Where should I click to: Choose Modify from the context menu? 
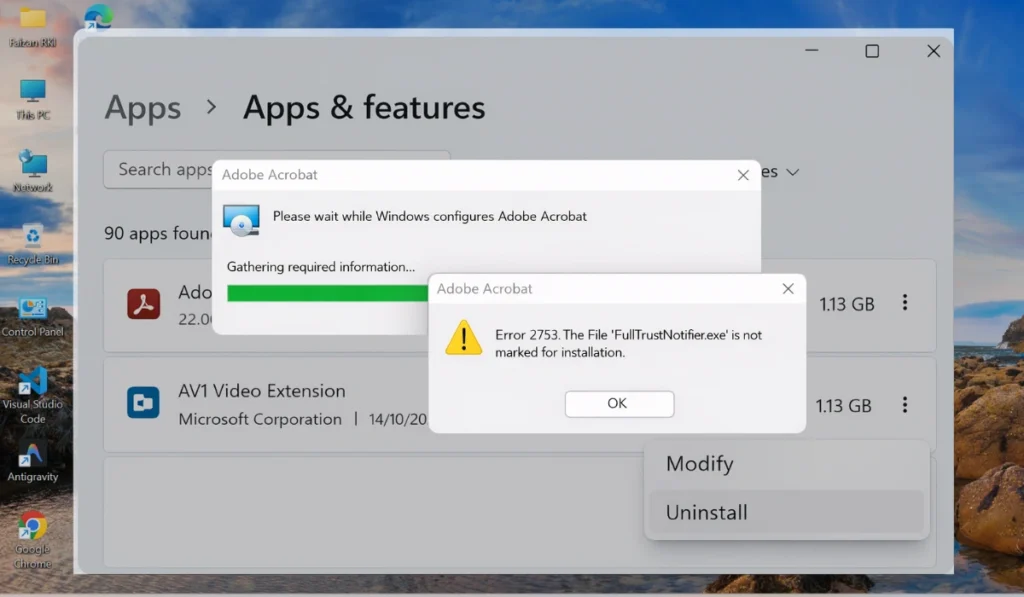point(699,464)
